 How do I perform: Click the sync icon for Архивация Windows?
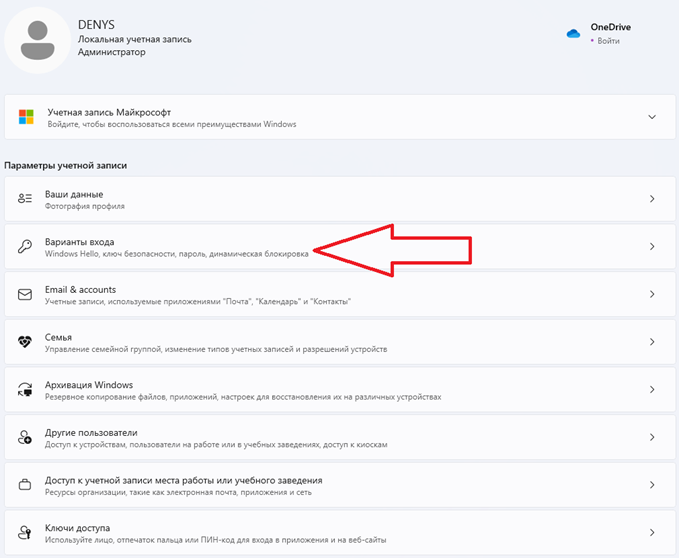26,389
